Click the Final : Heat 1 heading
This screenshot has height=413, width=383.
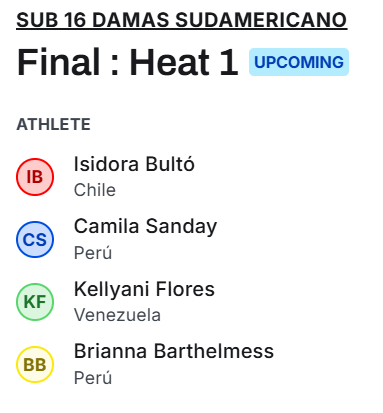coord(127,62)
